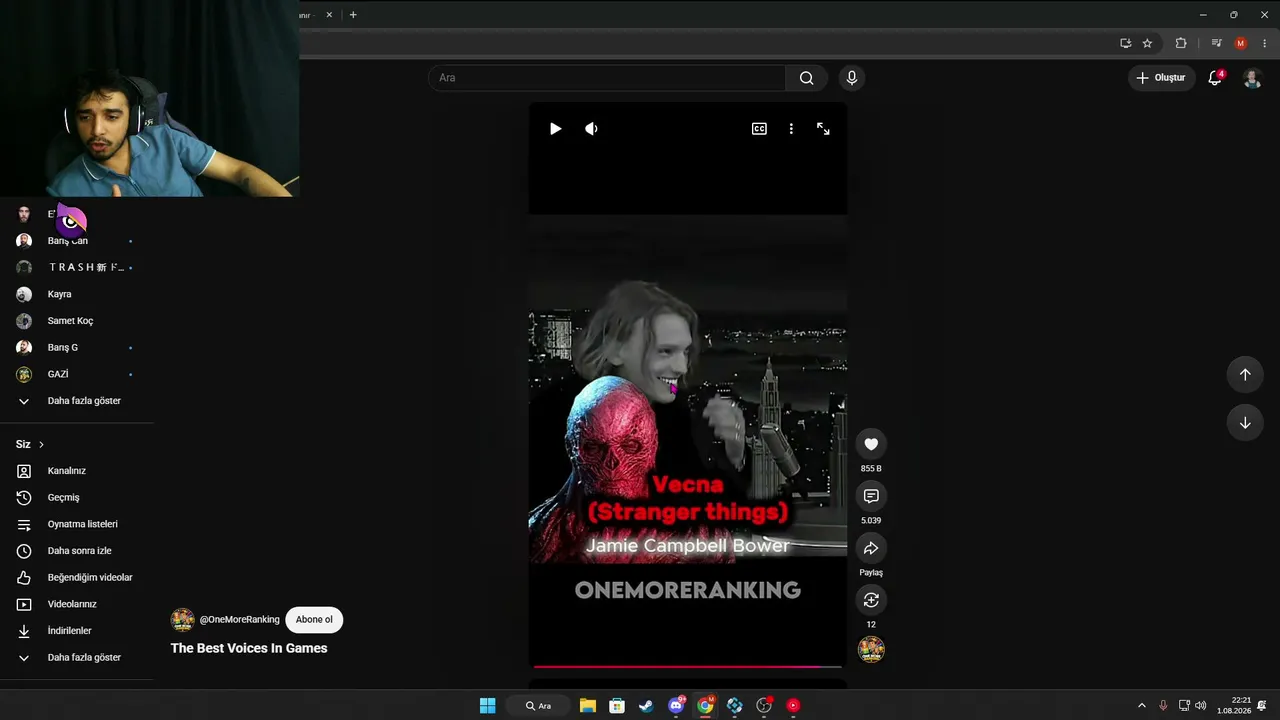Open Microsoft Store from the taskbar
This screenshot has width=1280, height=720.
pos(617,706)
